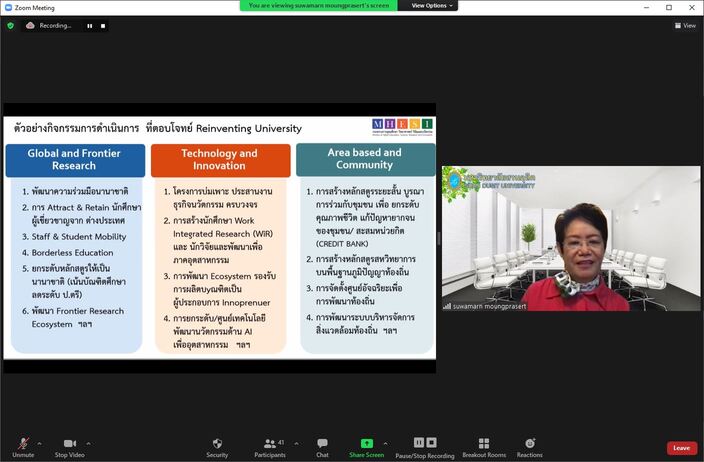Expand arrow next to Participants
This screenshot has width=704, height=462.
(x=296, y=444)
